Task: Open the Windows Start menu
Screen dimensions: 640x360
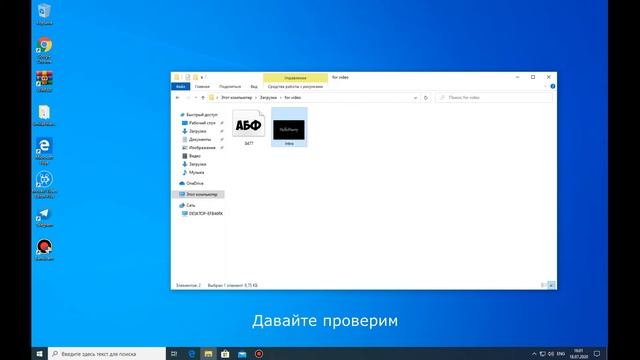Action: point(40,353)
